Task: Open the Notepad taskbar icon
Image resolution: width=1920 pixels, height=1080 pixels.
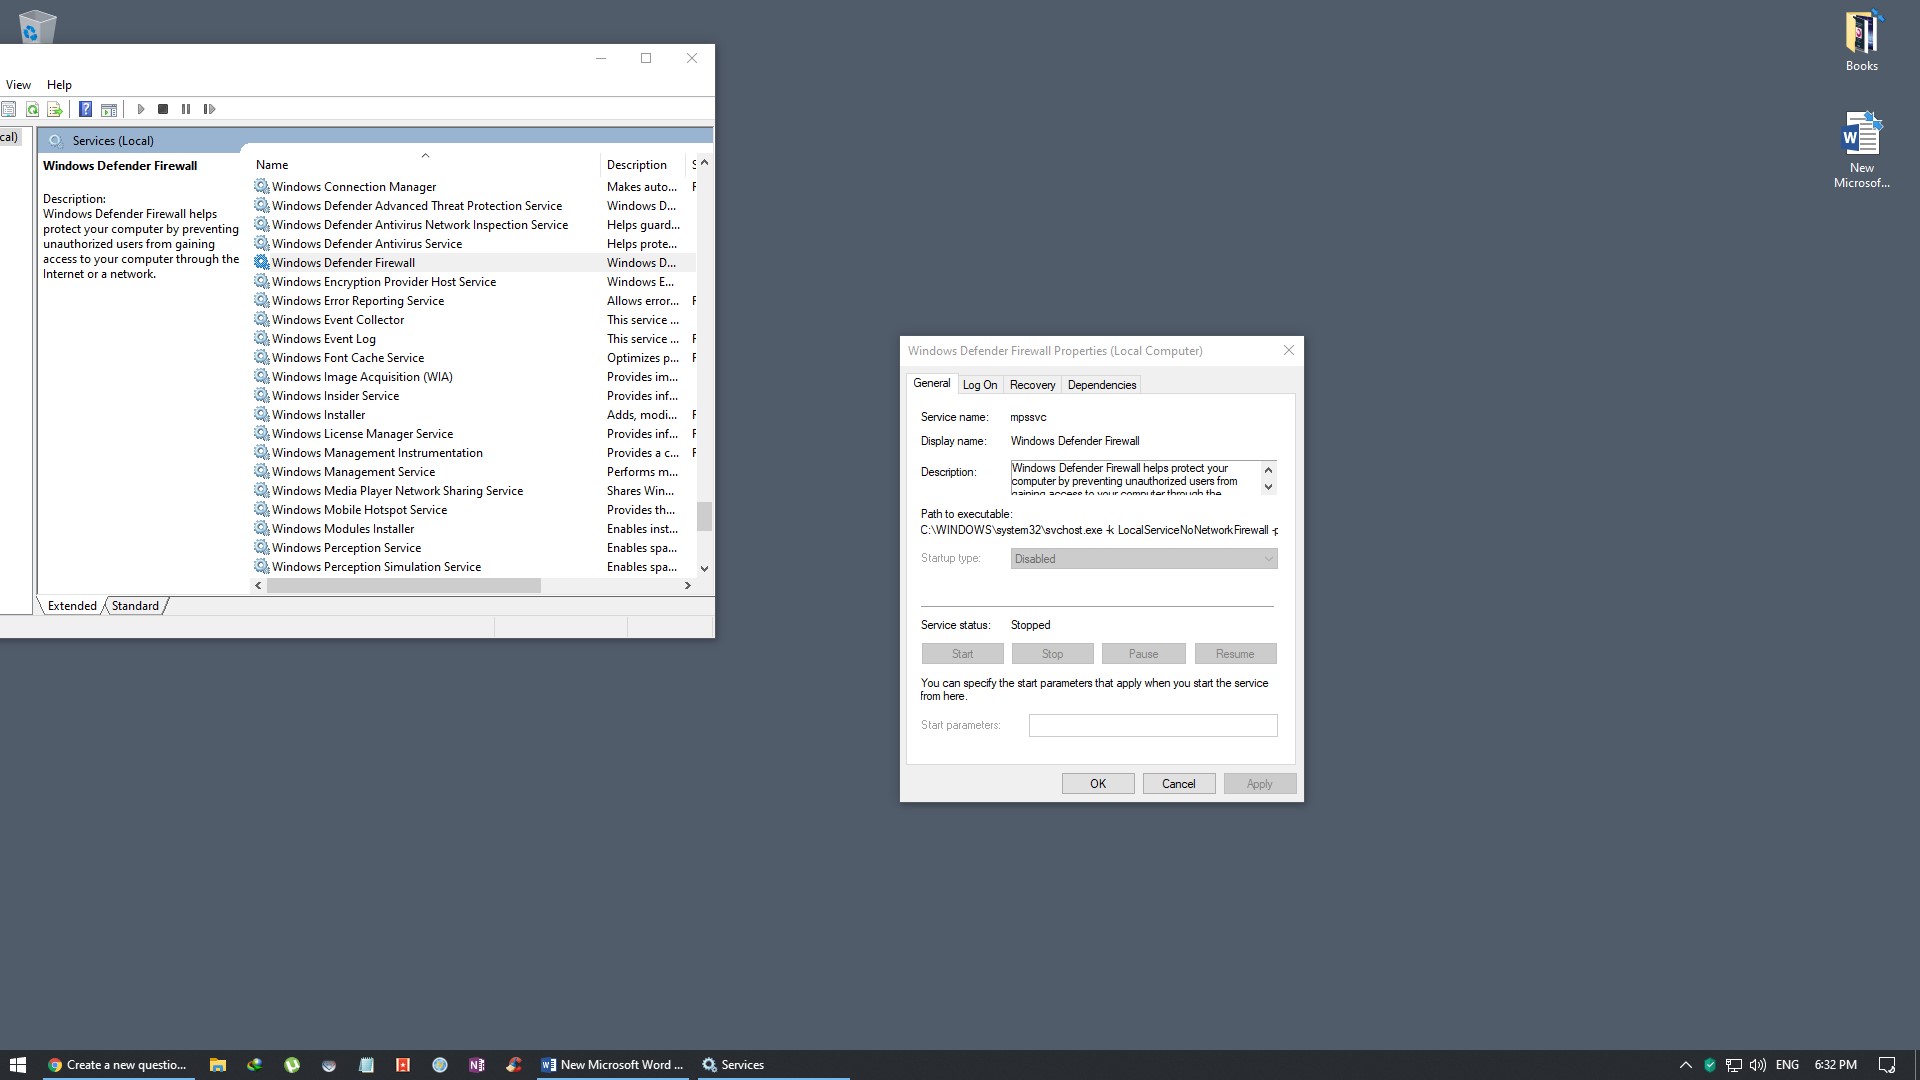Action: (366, 1065)
